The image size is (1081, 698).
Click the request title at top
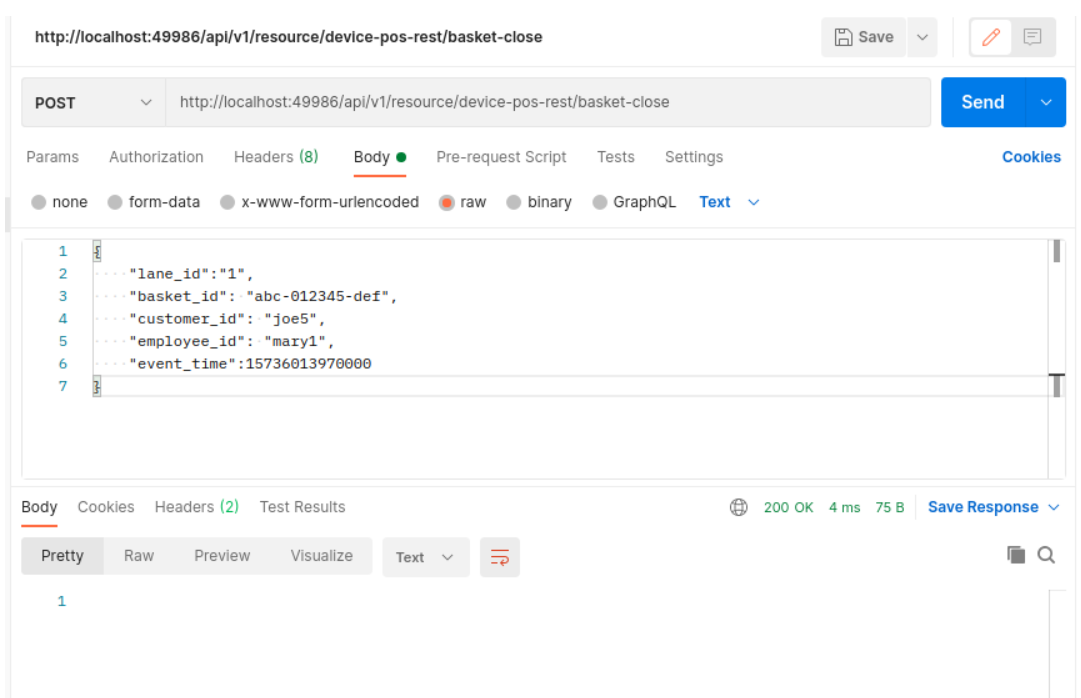pyautogui.click(x=289, y=37)
